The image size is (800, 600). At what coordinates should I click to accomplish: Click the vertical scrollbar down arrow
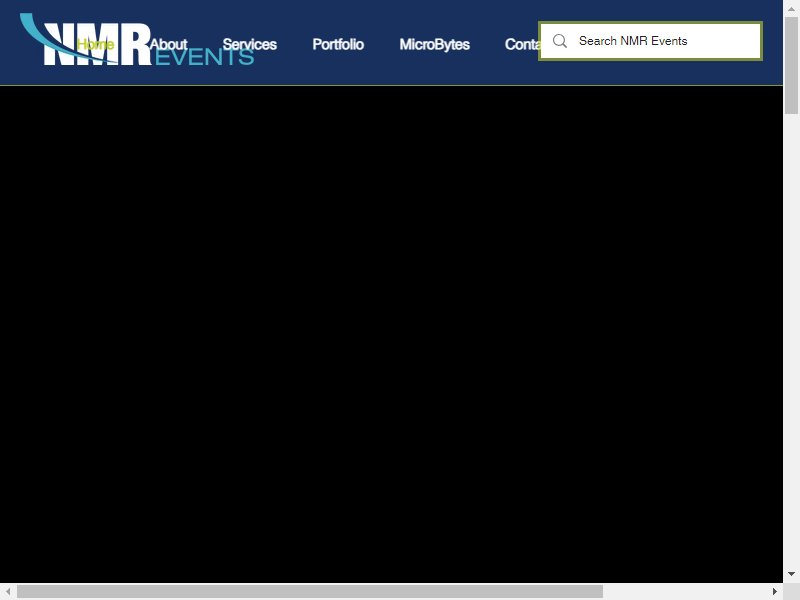(791, 574)
